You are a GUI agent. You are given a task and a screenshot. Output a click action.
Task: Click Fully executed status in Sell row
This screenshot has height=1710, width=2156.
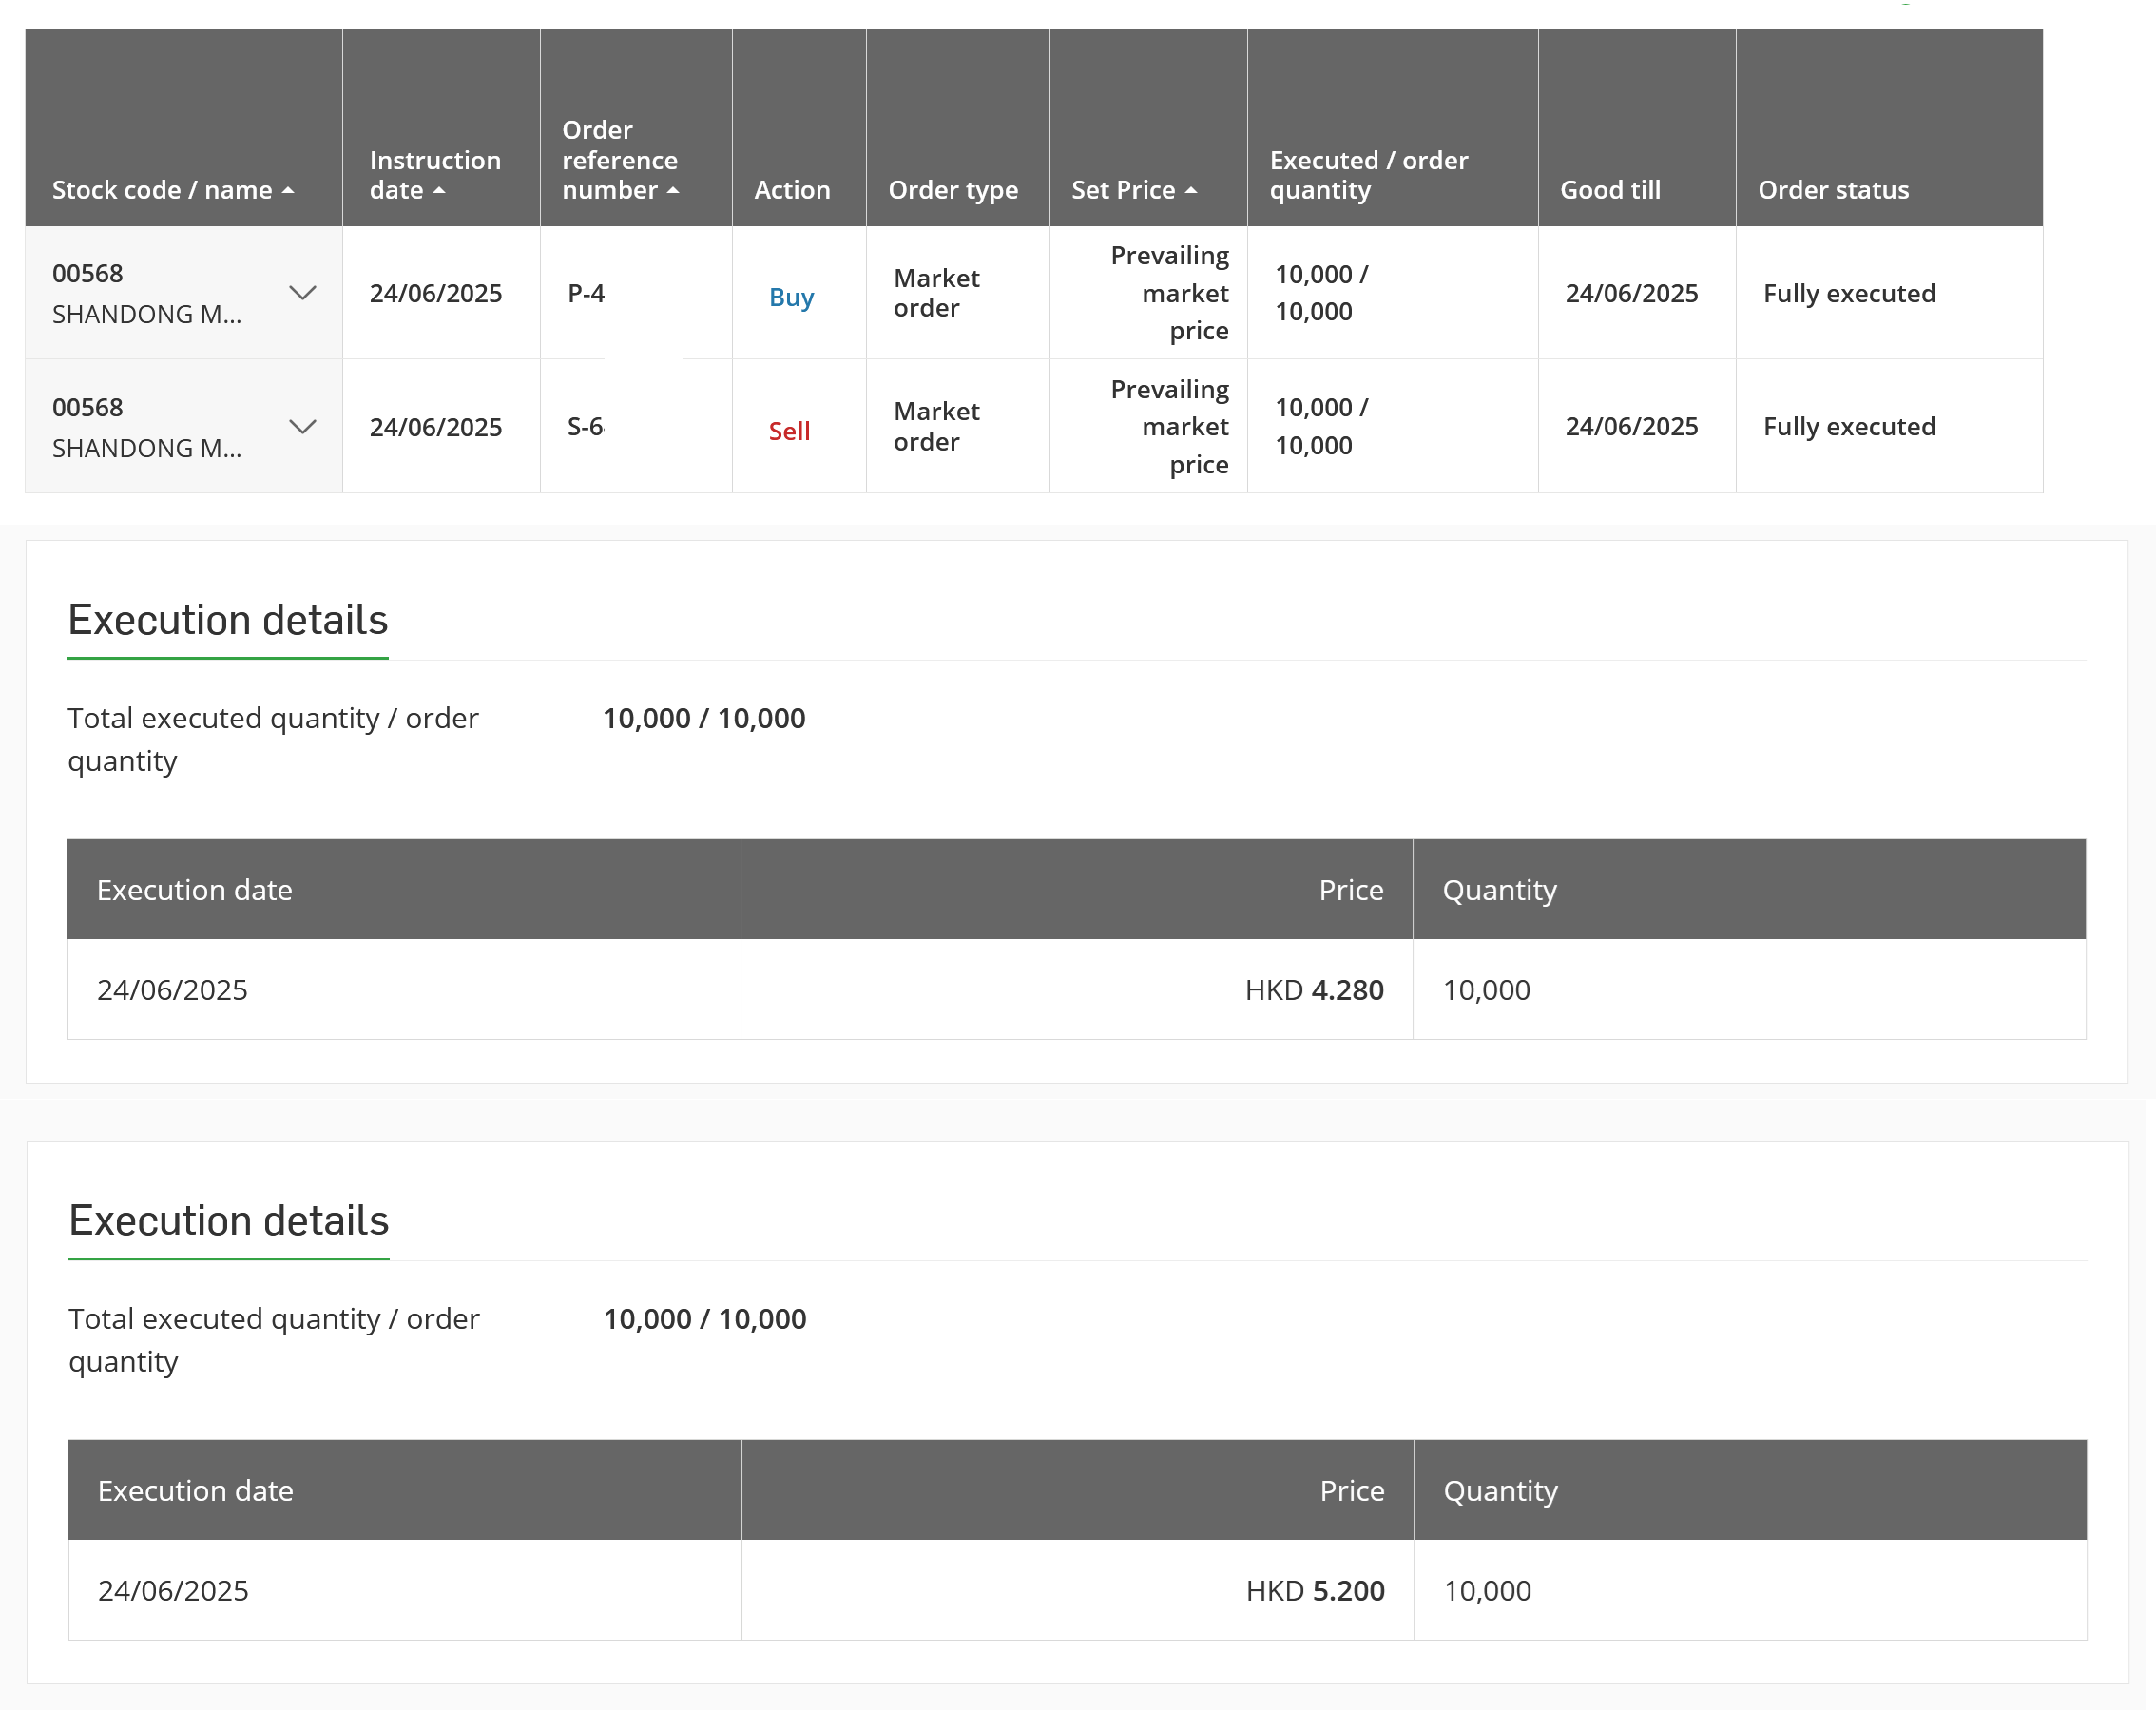[1849, 427]
